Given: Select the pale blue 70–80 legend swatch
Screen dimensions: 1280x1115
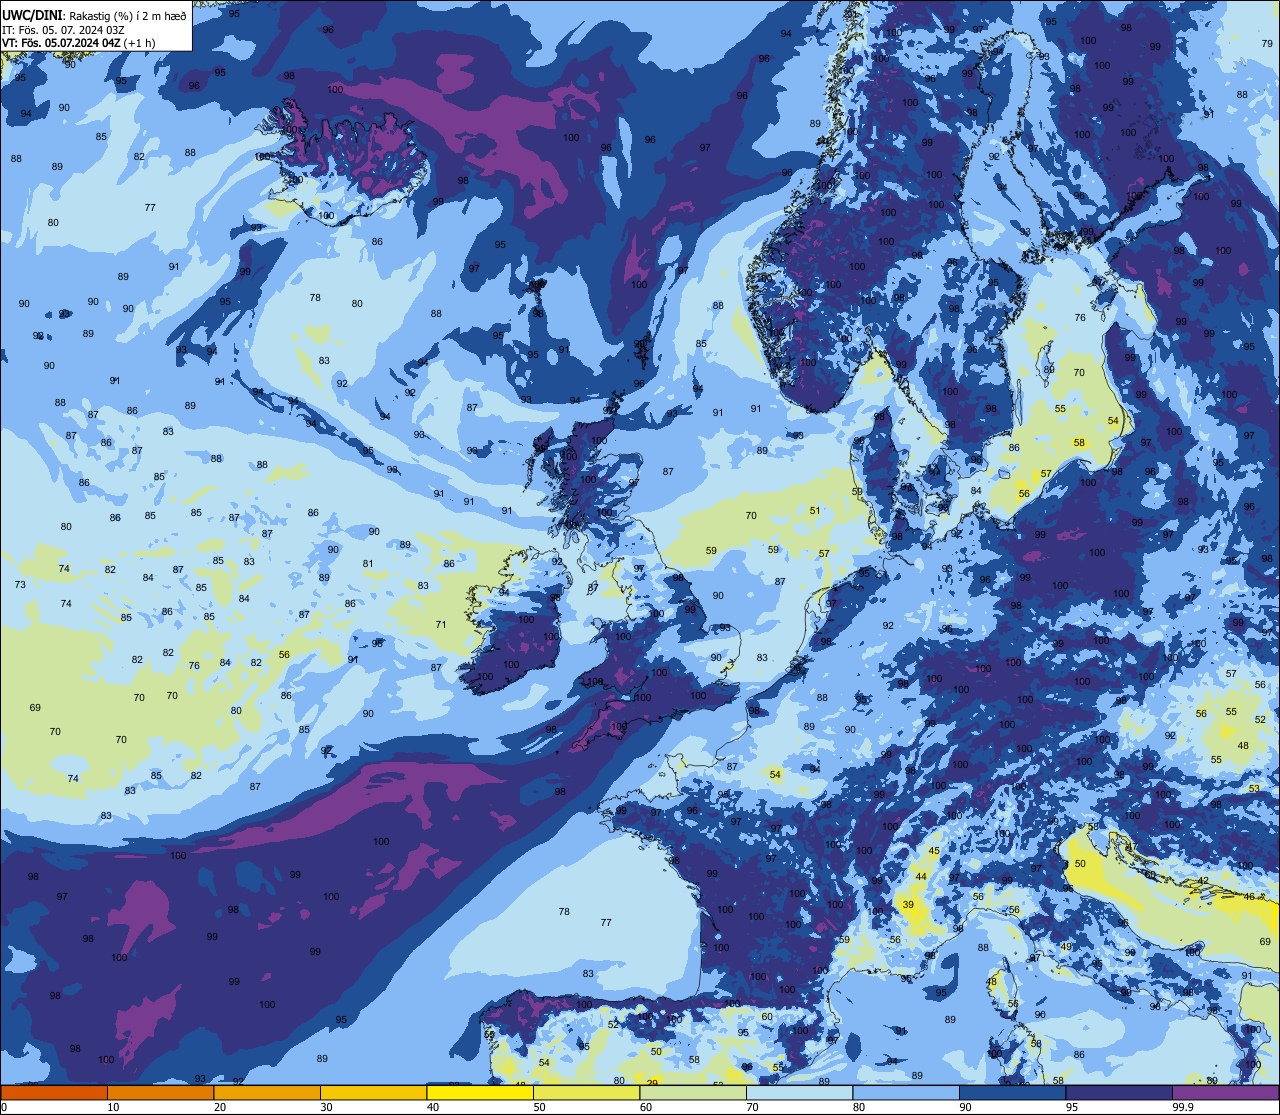Looking at the screenshot, I should tap(799, 1093).
